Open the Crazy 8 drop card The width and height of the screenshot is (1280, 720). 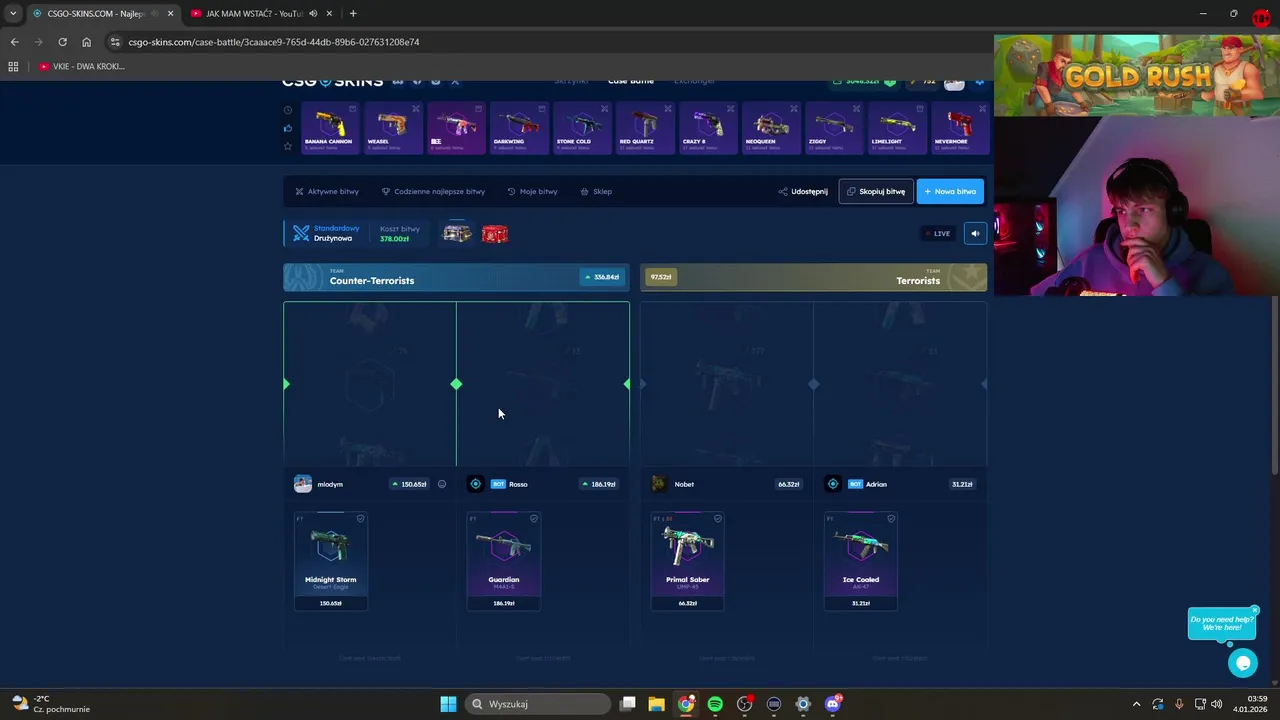click(708, 128)
